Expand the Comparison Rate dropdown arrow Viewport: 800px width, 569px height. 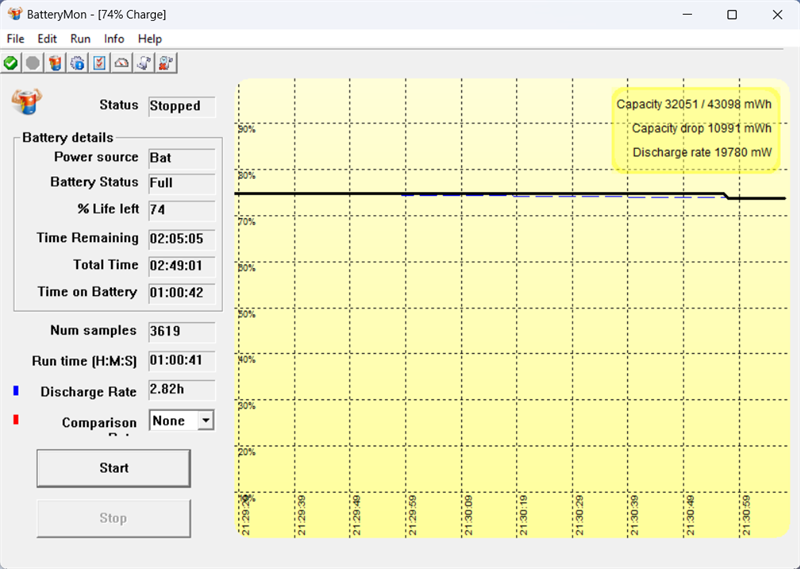coord(206,420)
